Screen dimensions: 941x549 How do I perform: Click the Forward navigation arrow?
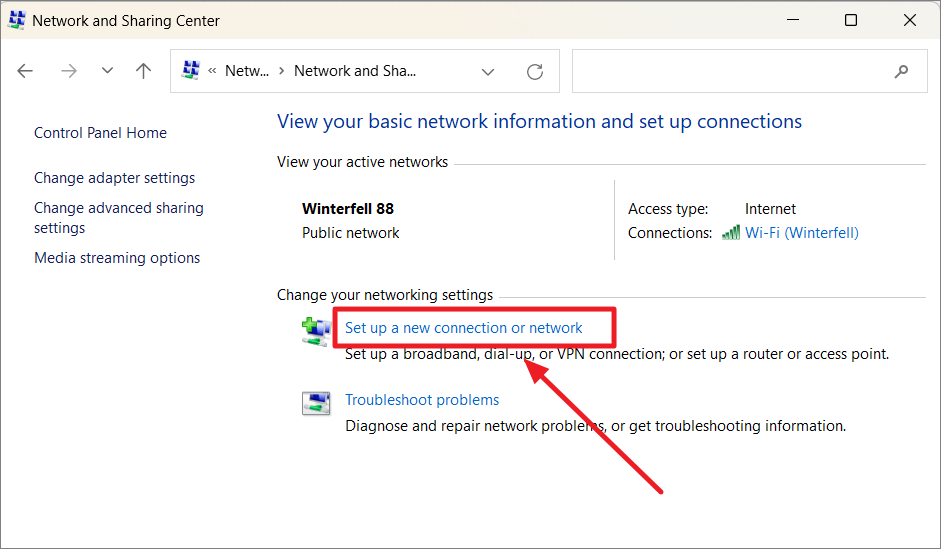pyautogui.click(x=68, y=71)
